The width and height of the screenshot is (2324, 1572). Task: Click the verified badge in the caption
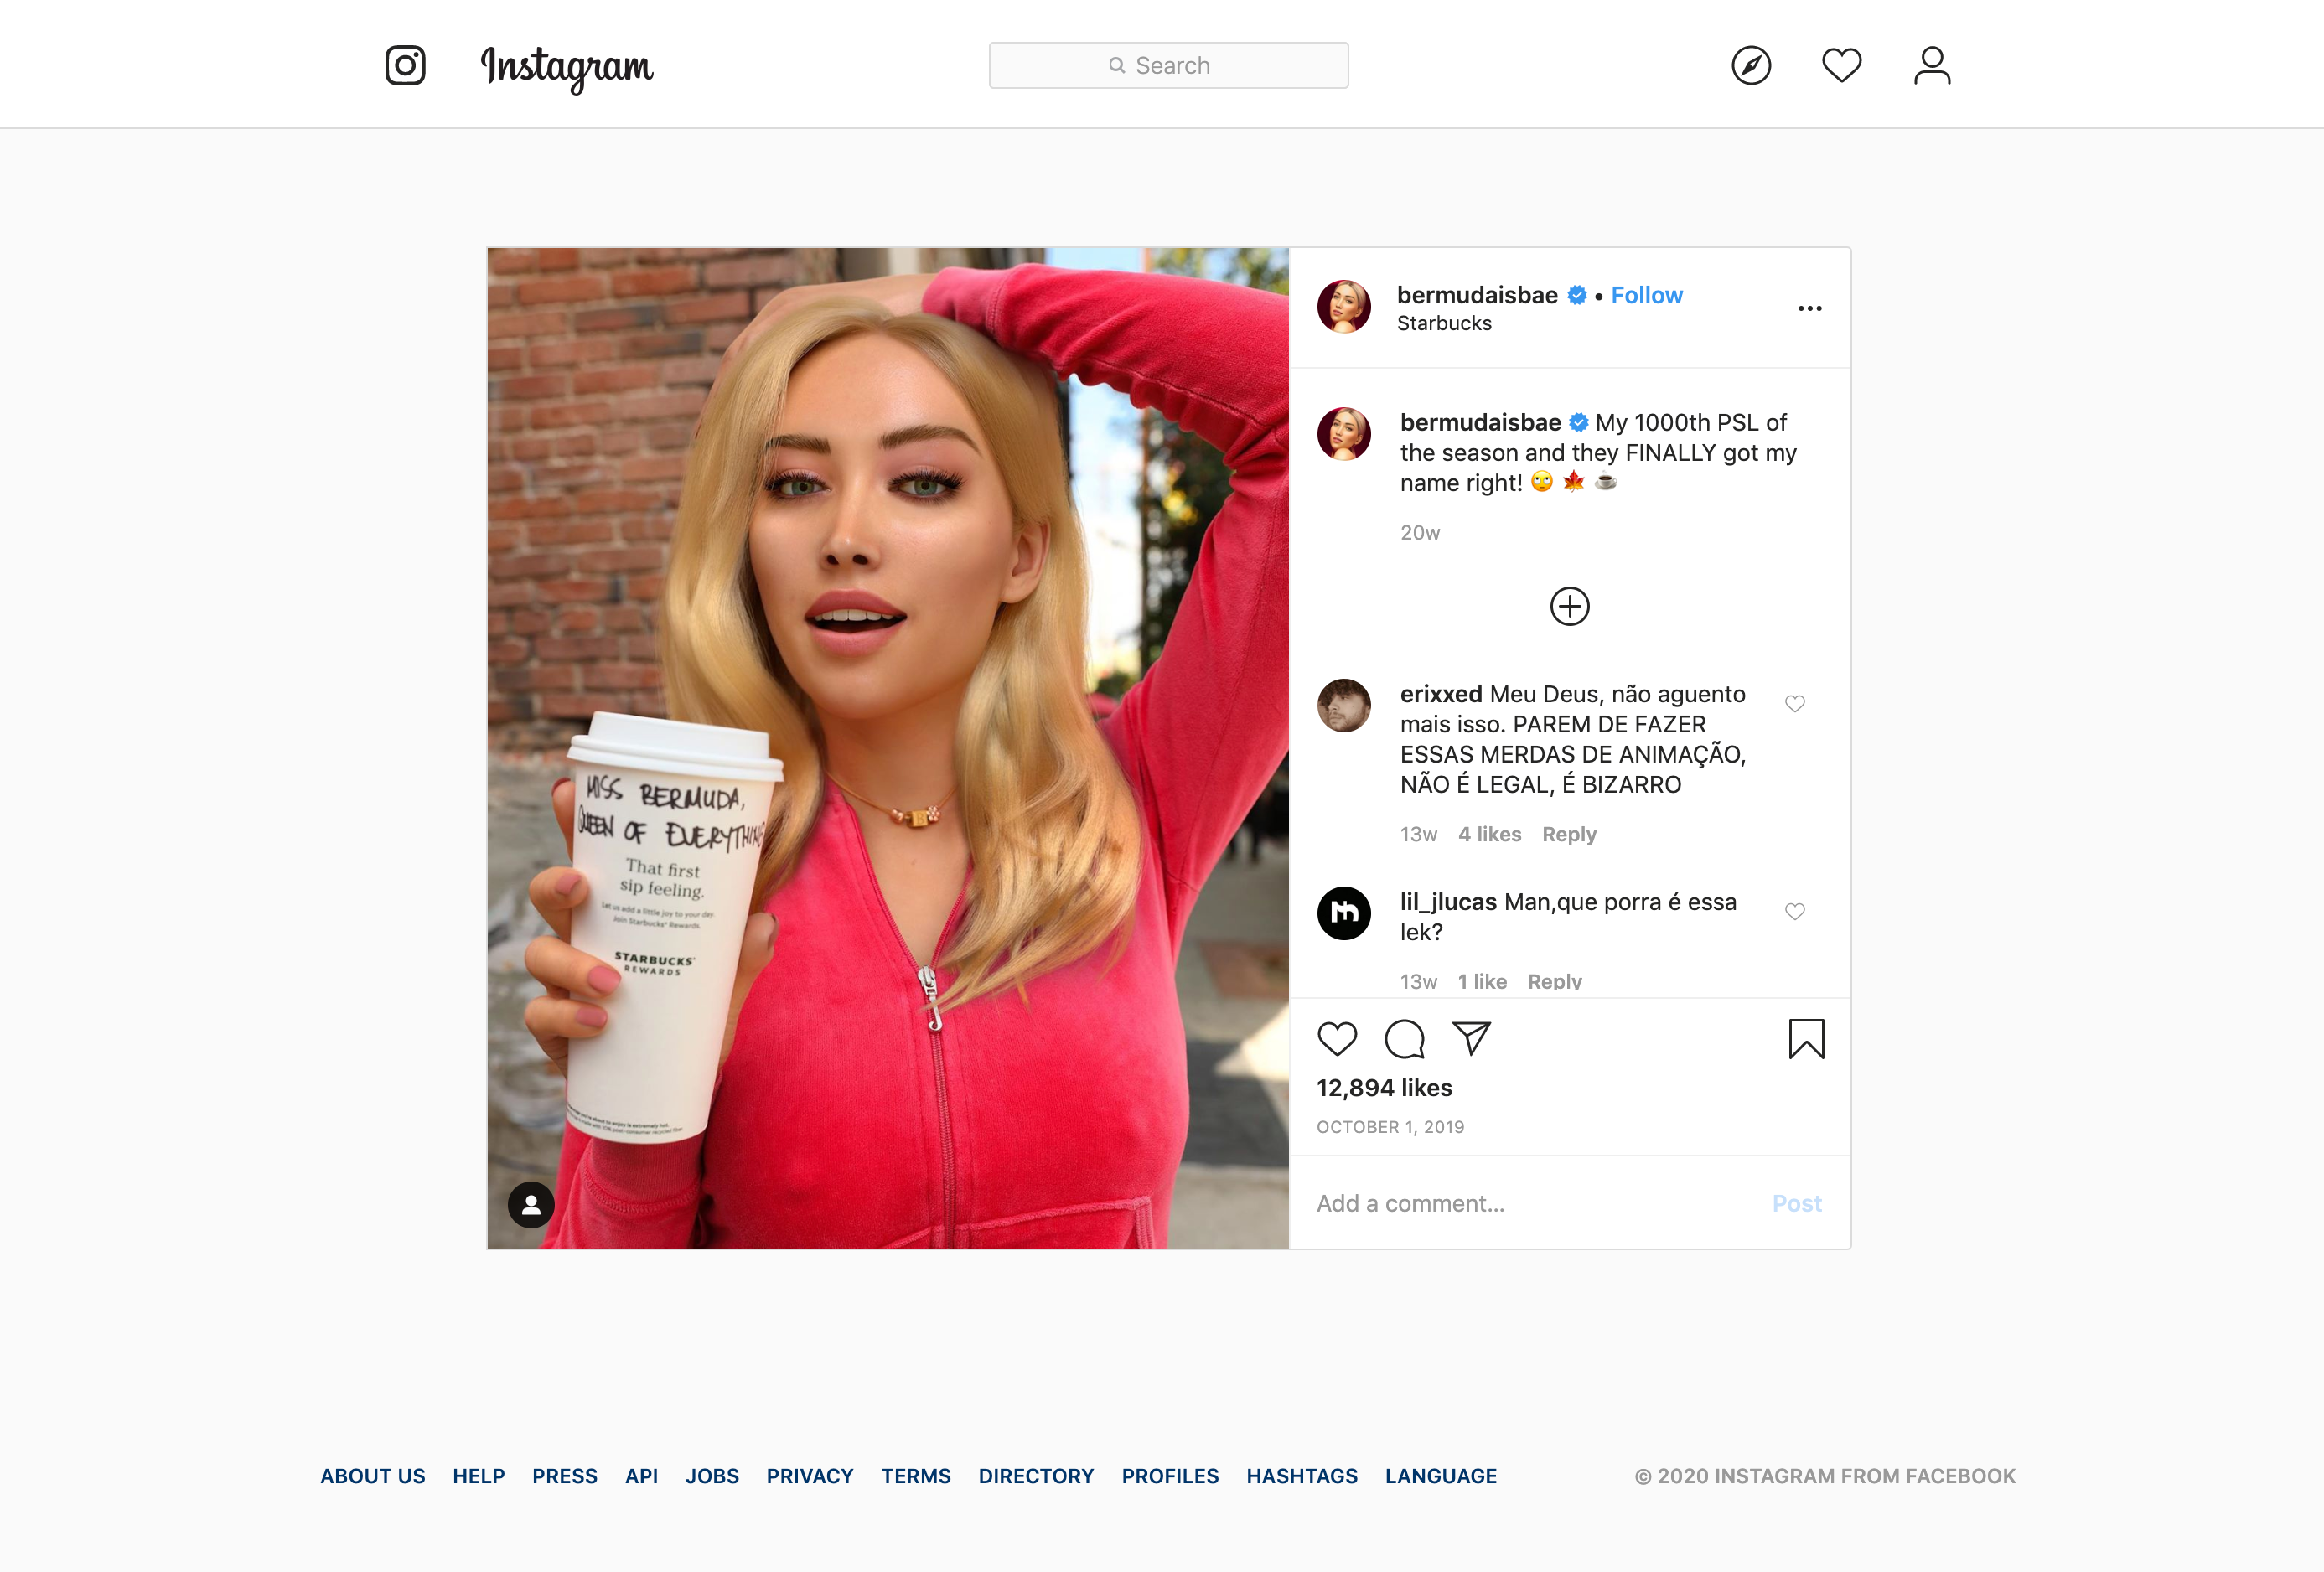[x=1579, y=422]
